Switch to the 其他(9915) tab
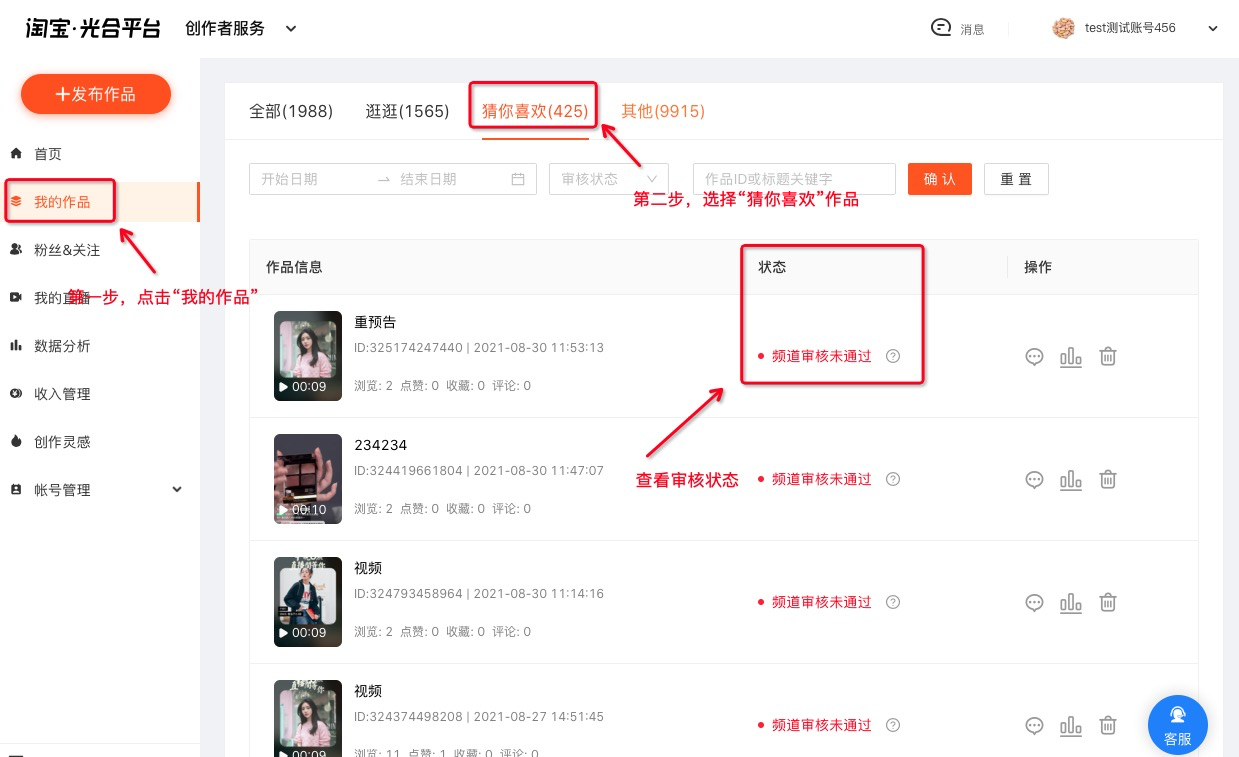Screen dimensions: 1239x757 click(x=662, y=111)
